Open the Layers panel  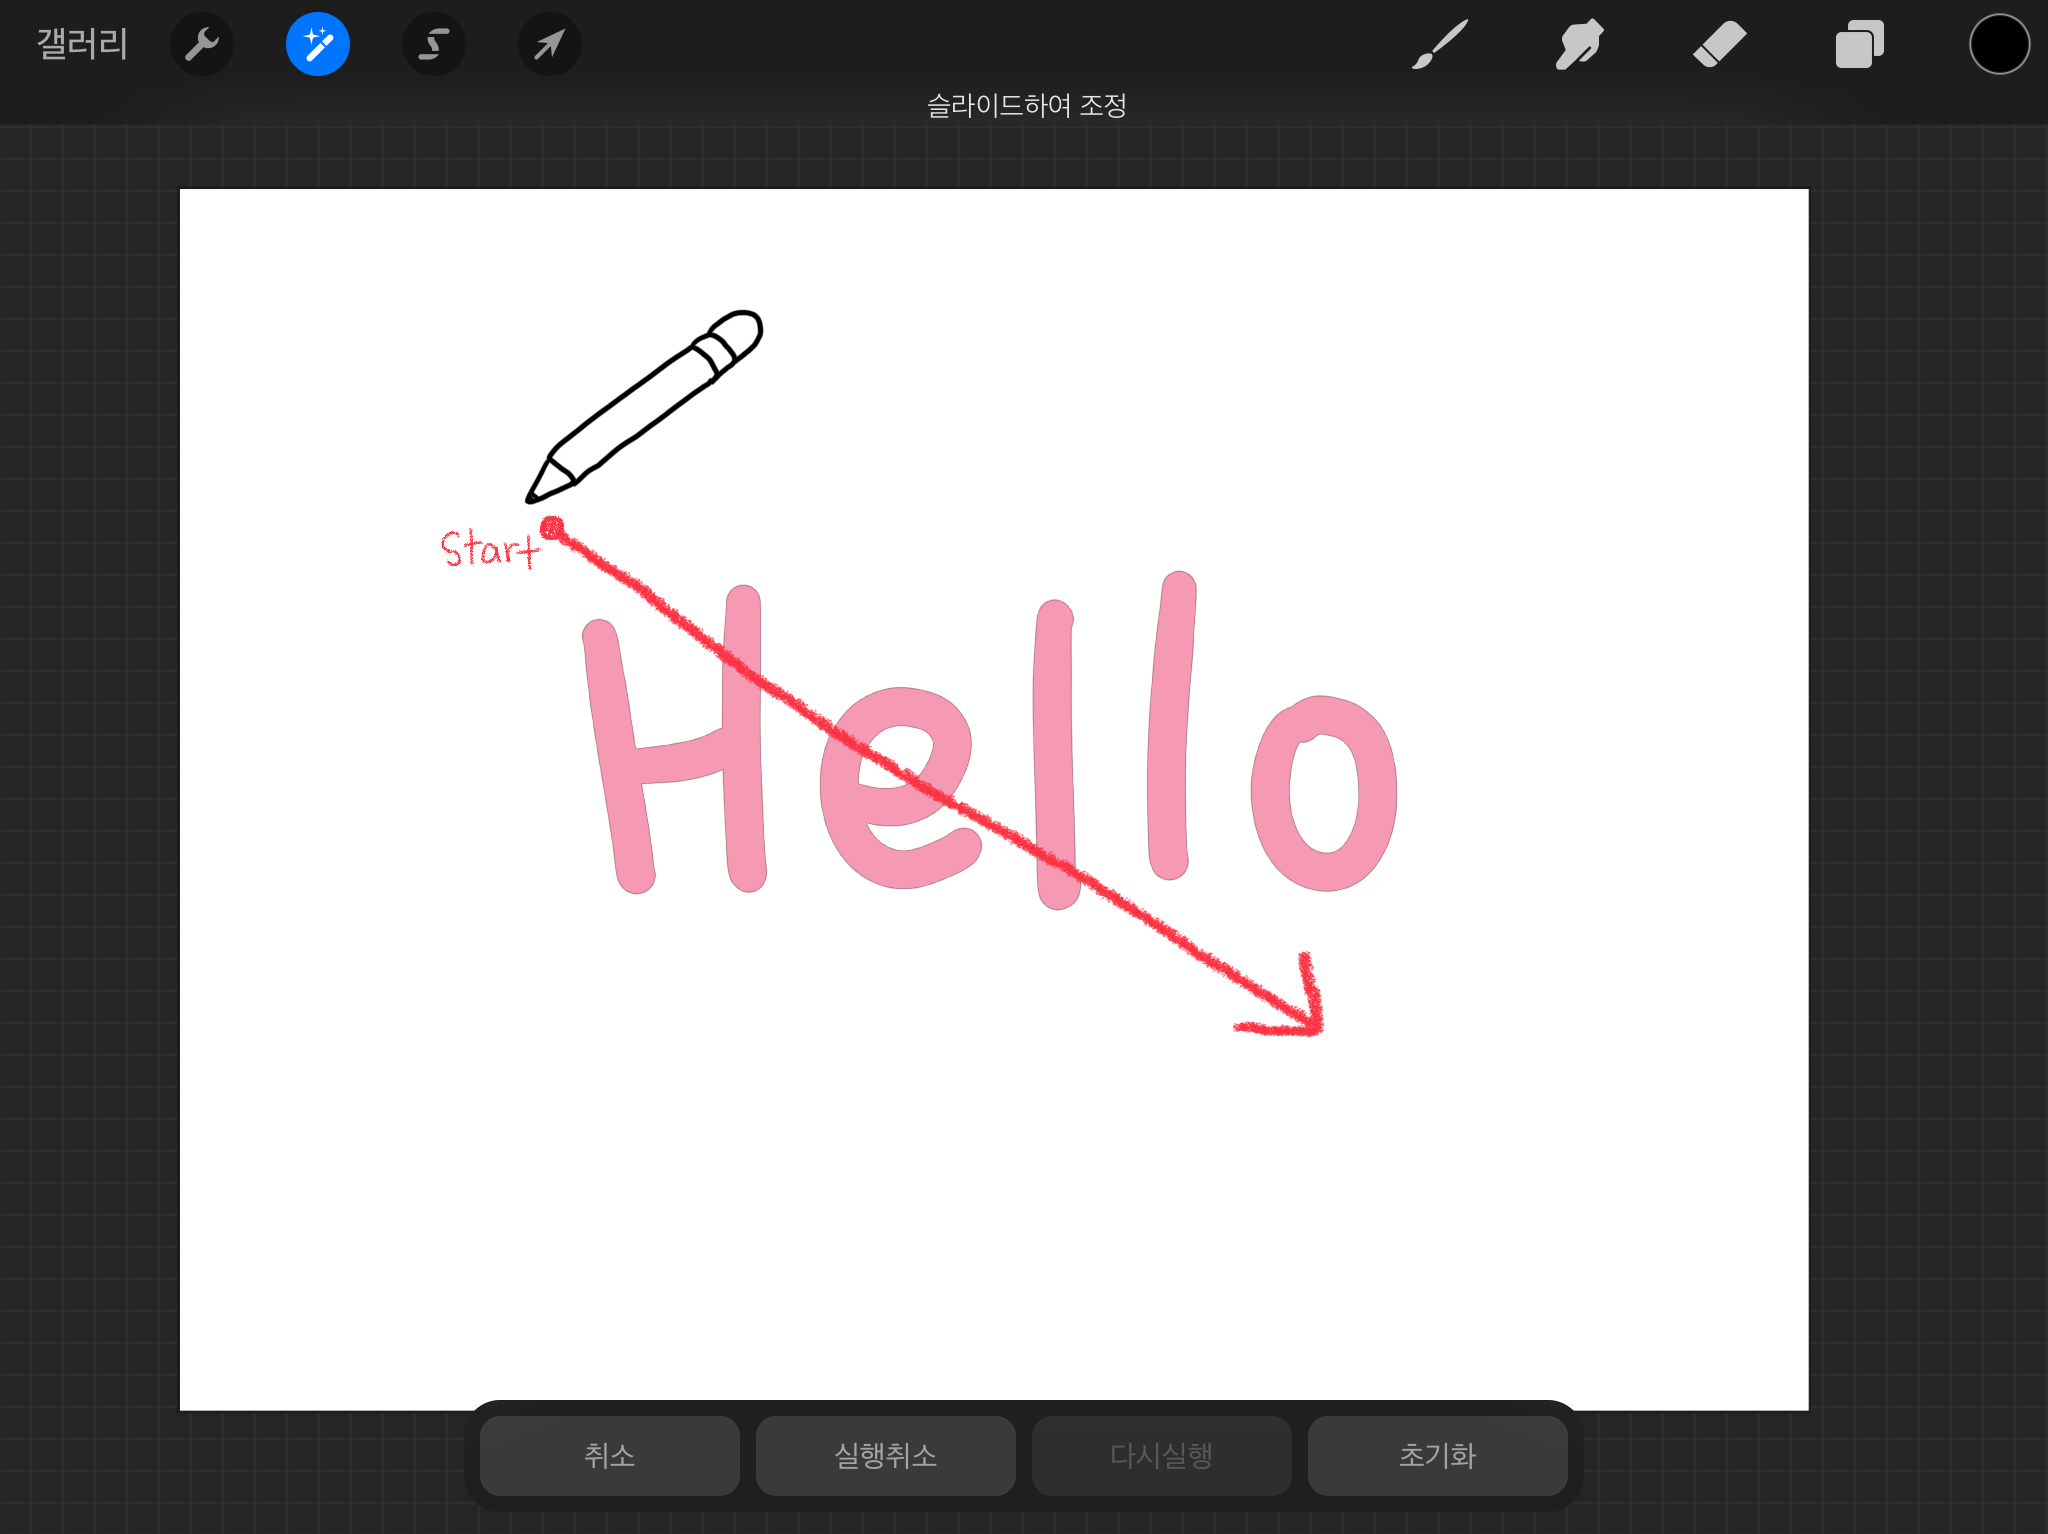pyautogui.click(x=1860, y=44)
